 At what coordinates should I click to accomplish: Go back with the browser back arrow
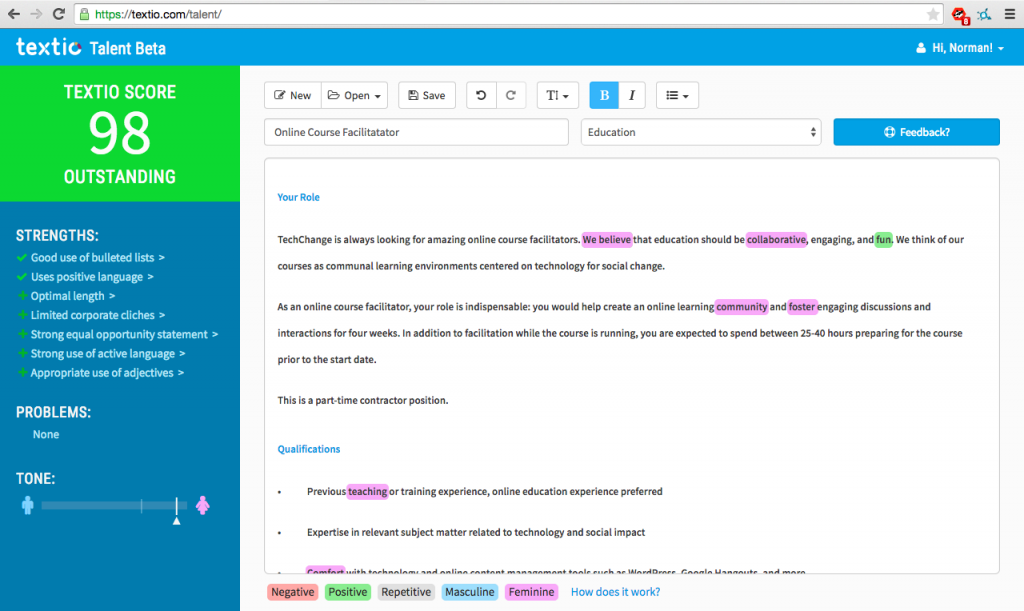coord(14,14)
